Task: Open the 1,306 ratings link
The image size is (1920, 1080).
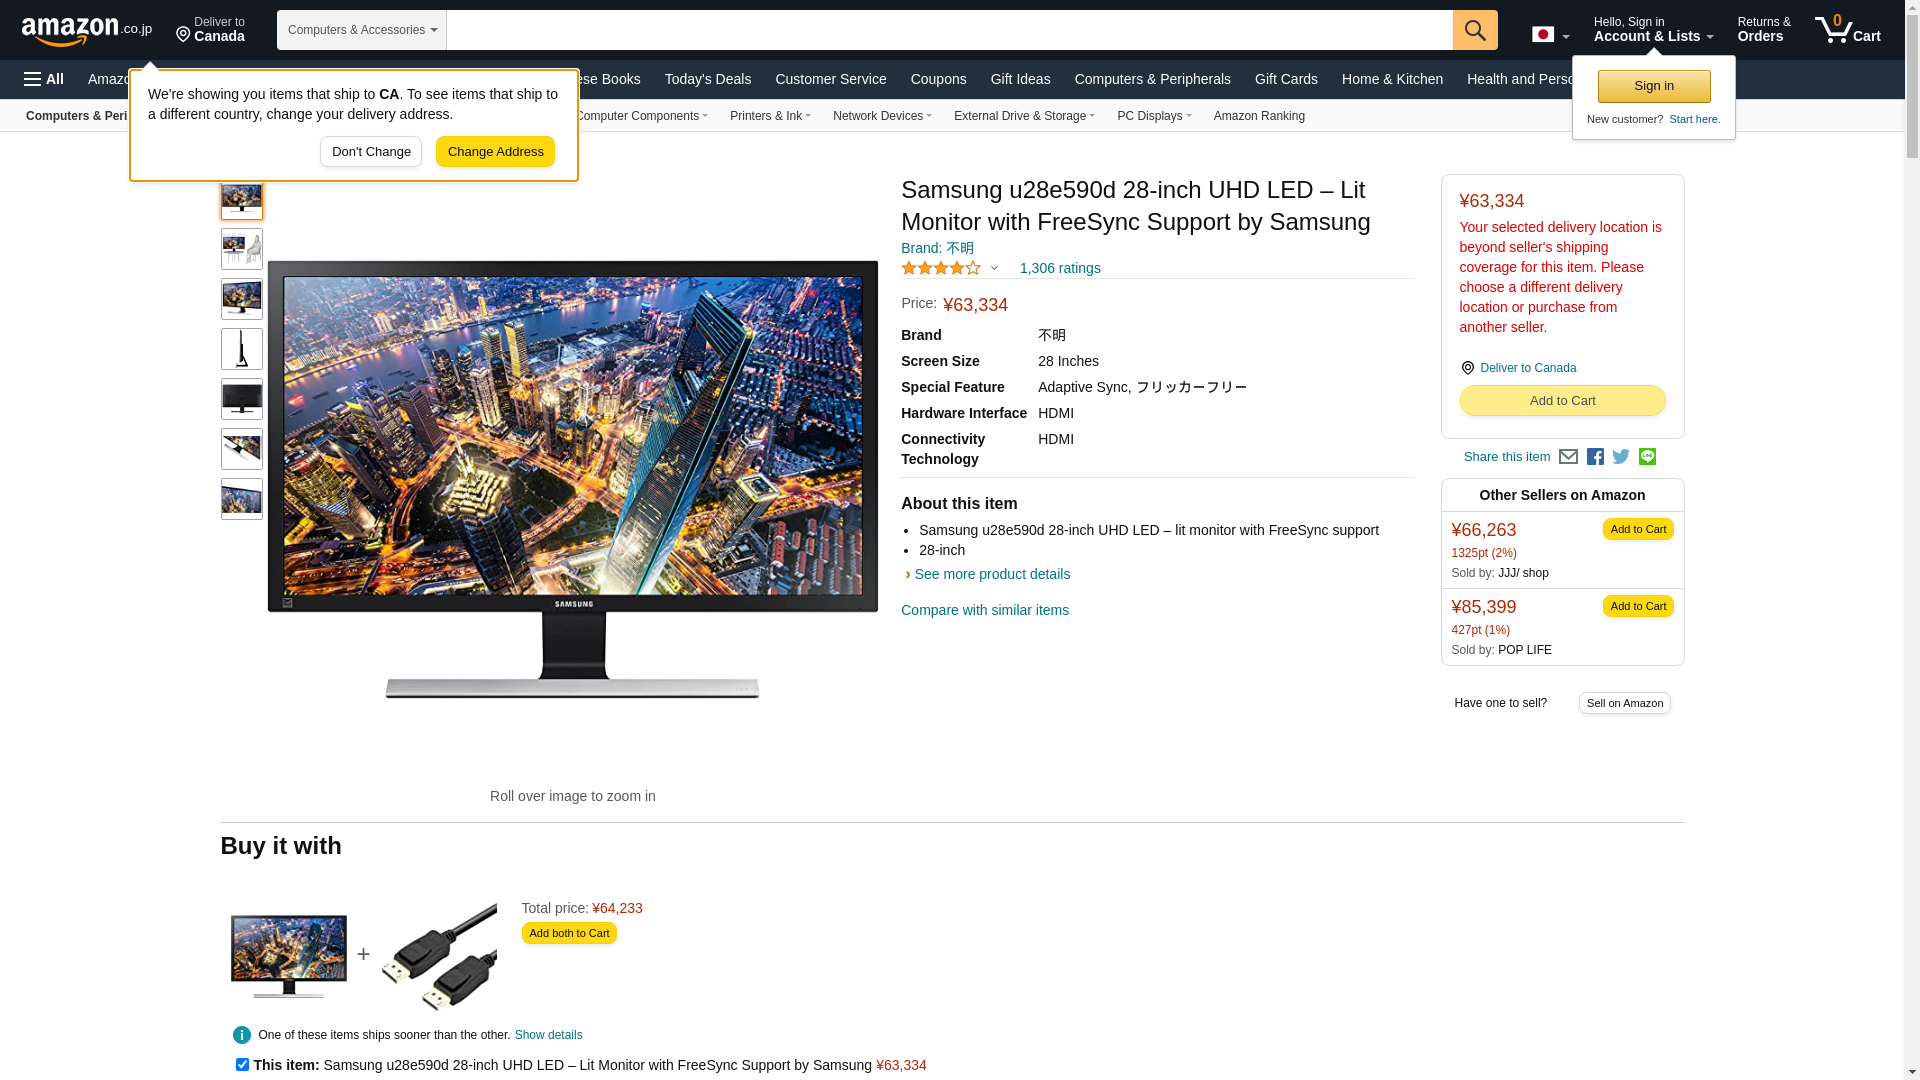Action: [1060, 268]
